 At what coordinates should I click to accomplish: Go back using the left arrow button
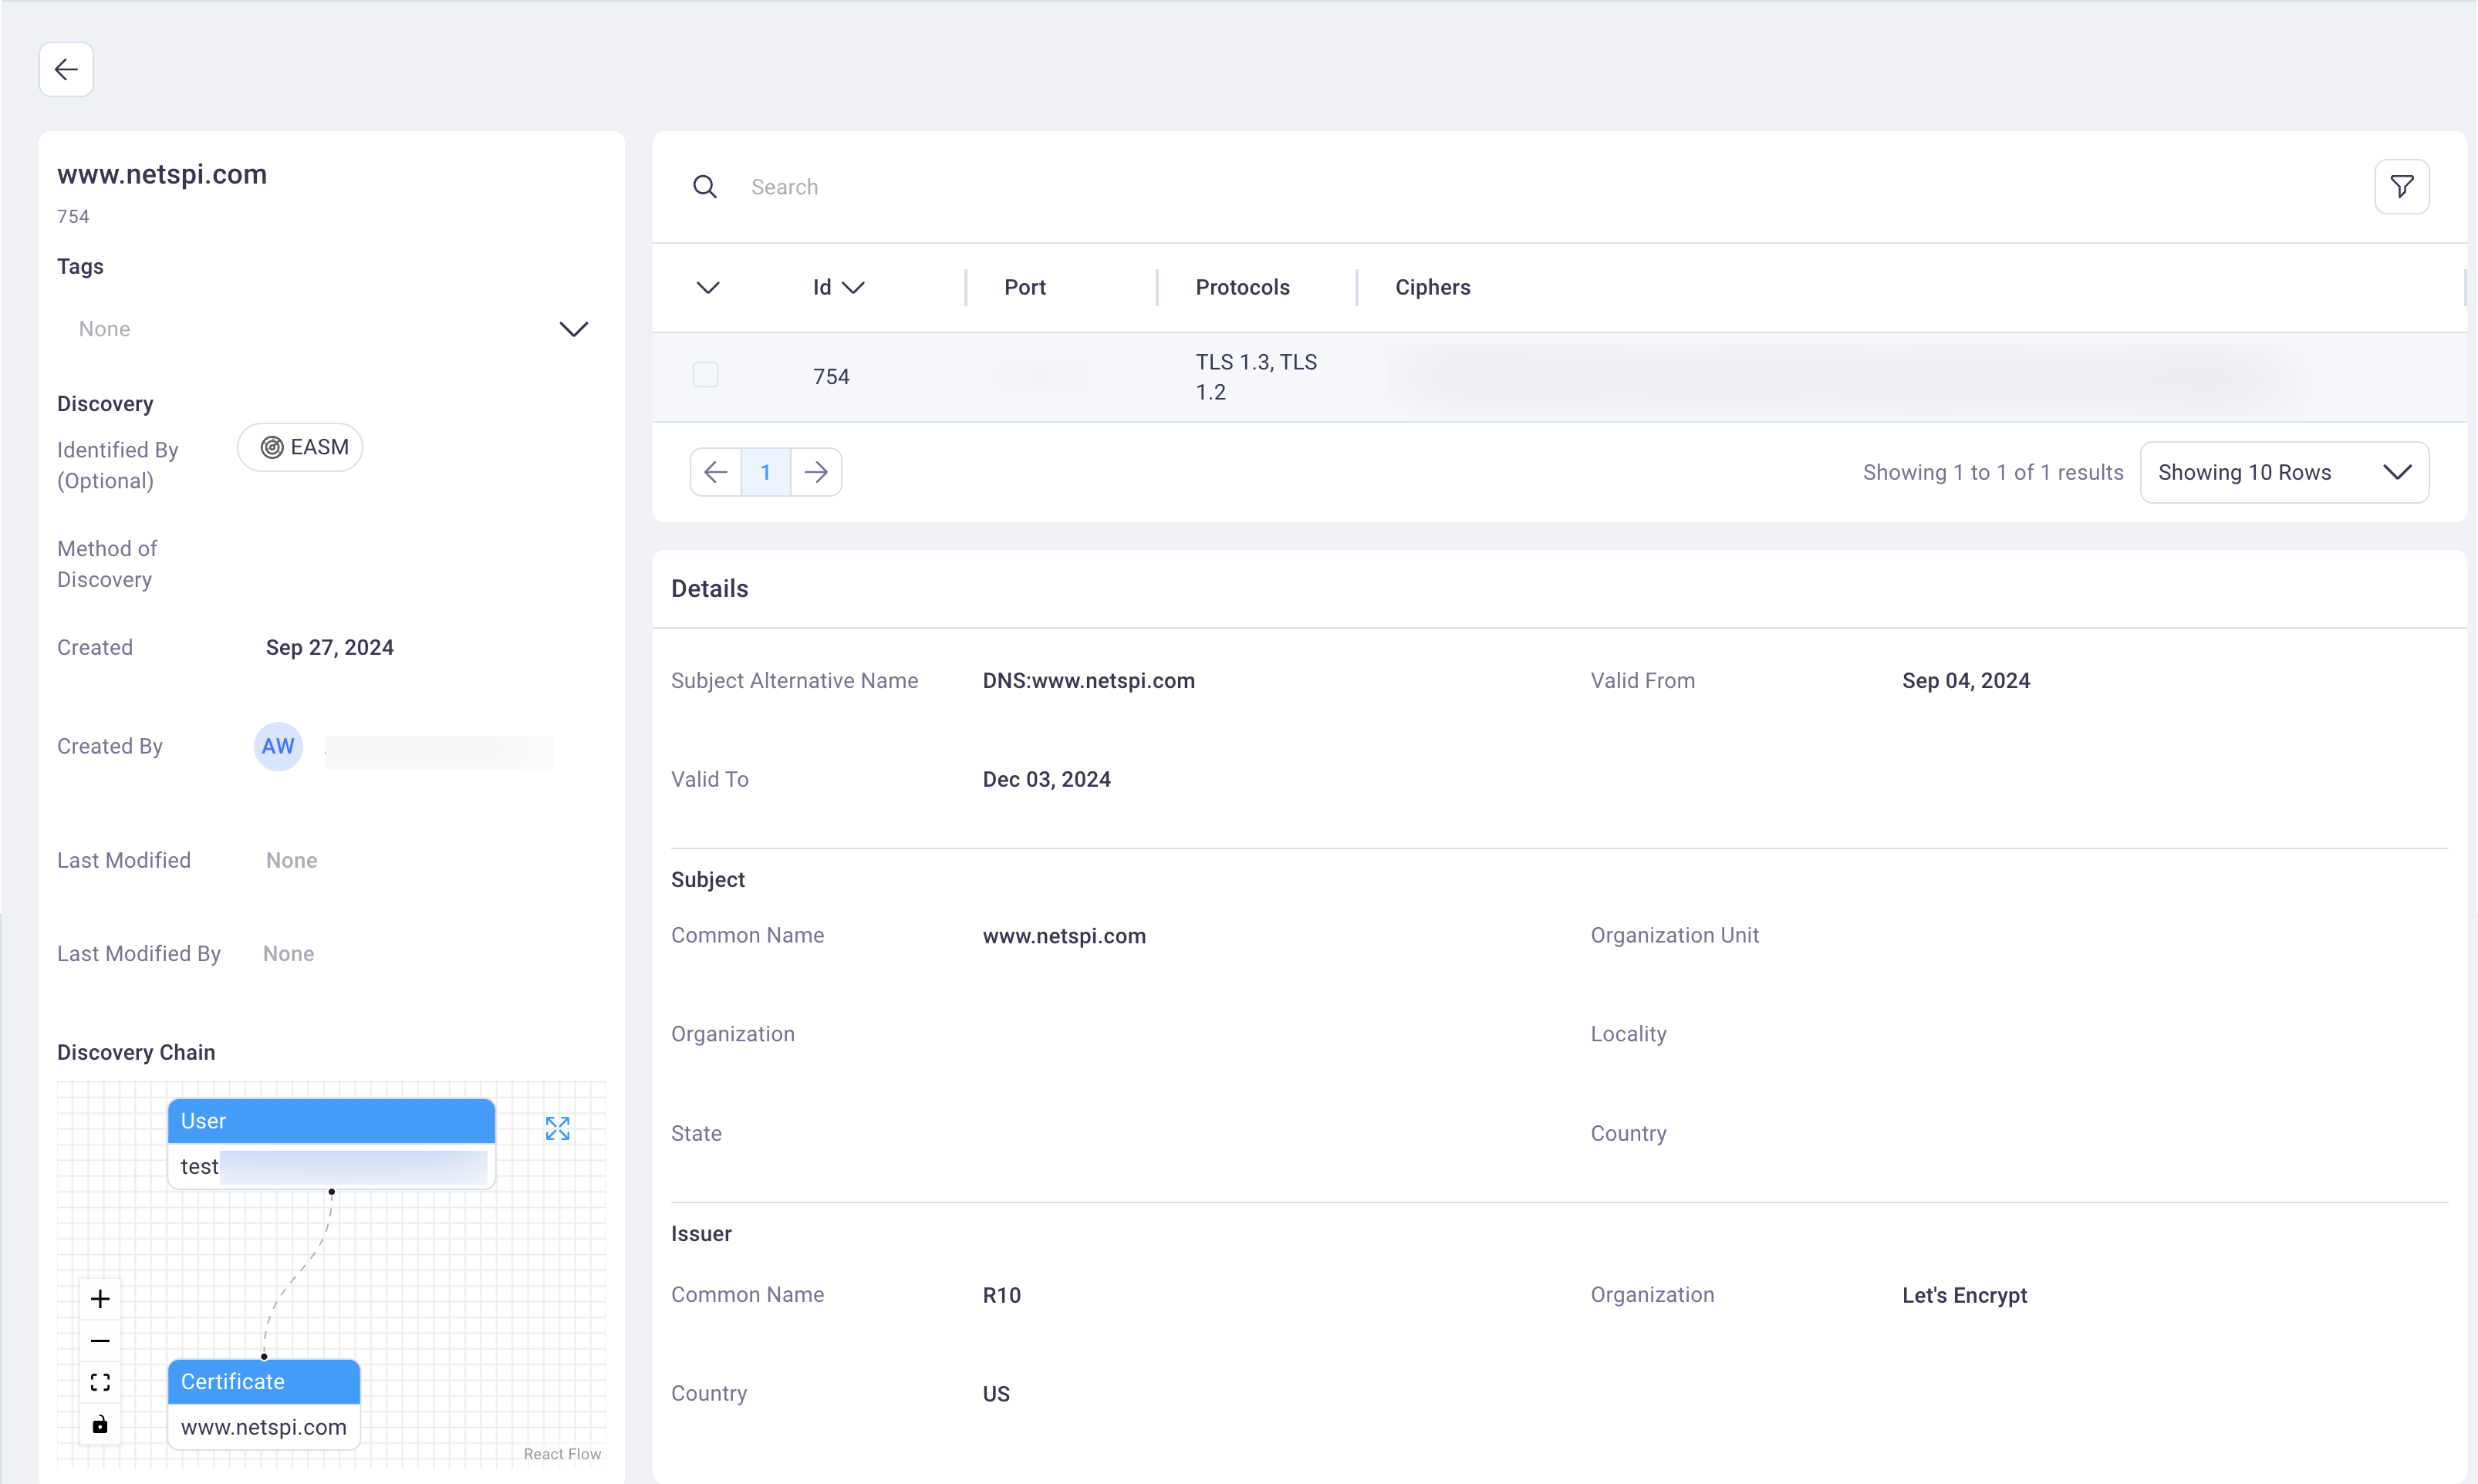tap(66, 69)
